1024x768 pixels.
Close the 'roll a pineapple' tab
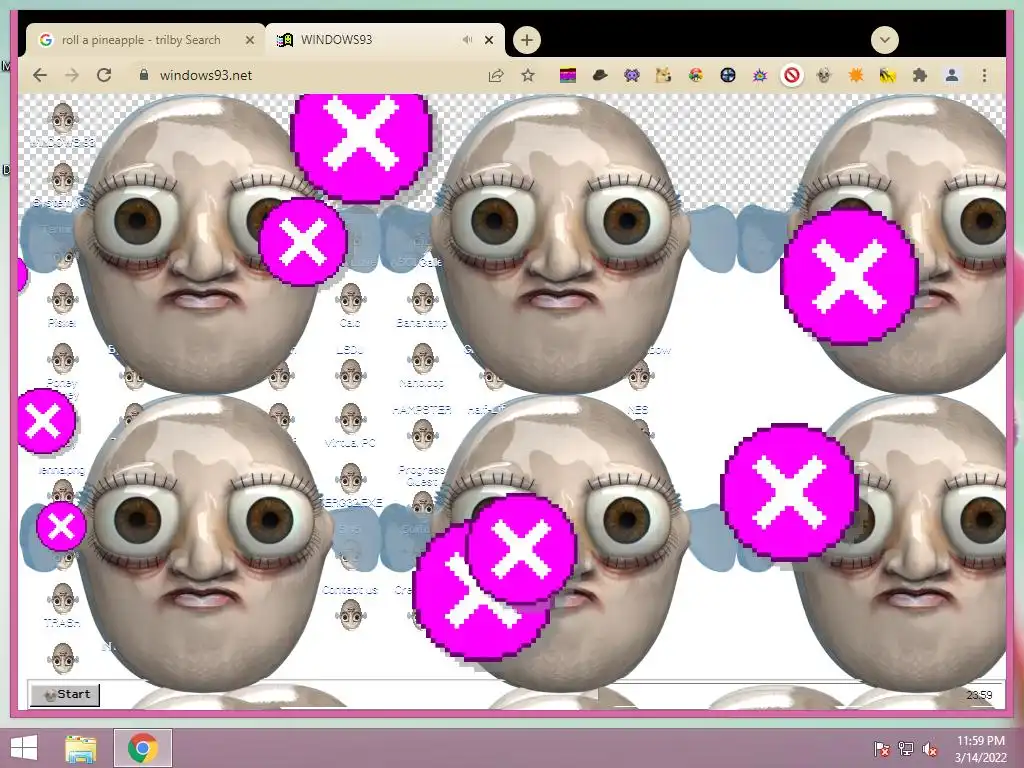249,40
